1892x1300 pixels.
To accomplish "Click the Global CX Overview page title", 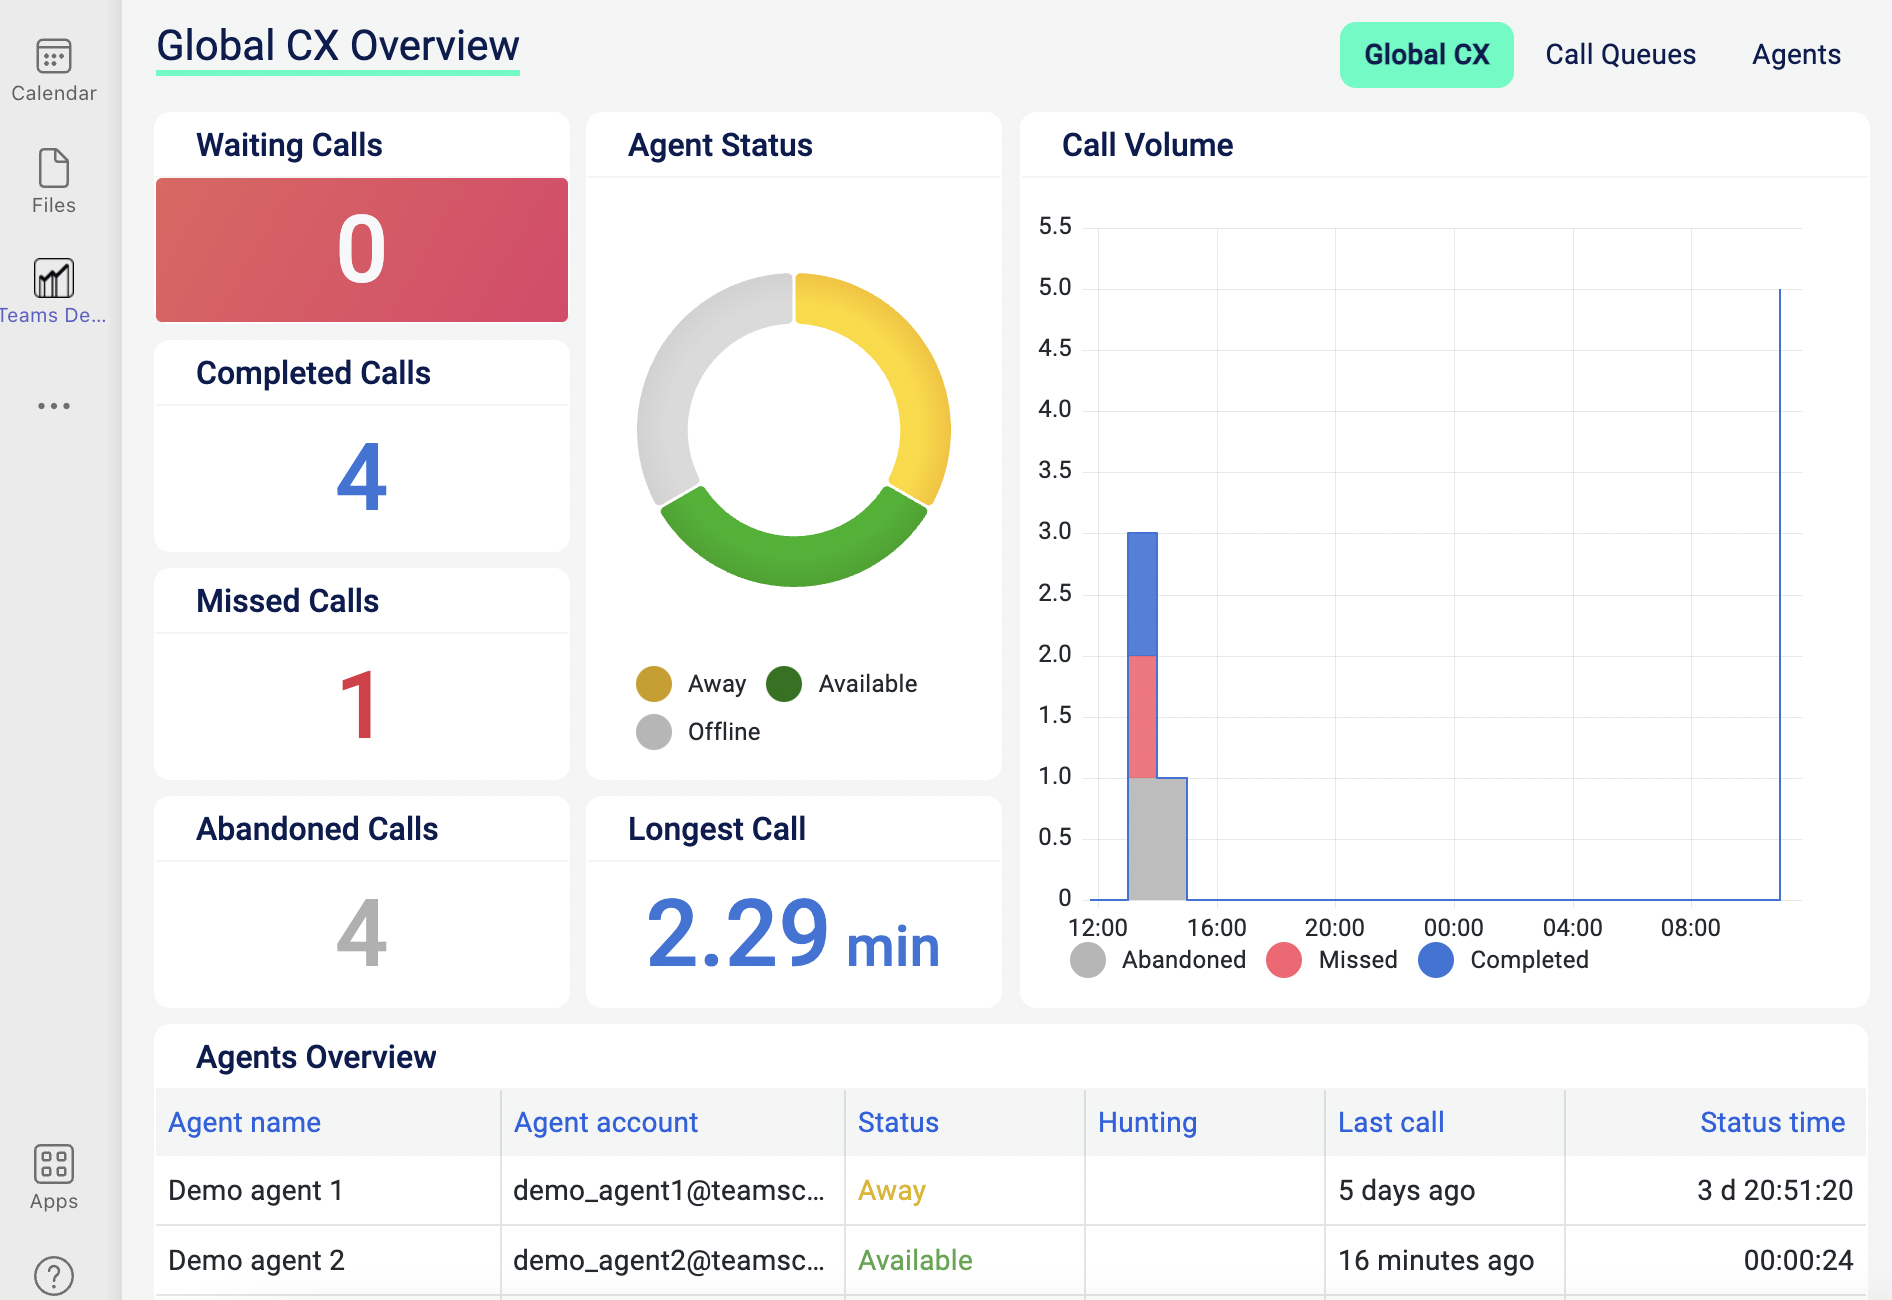I will tap(338, 46).
